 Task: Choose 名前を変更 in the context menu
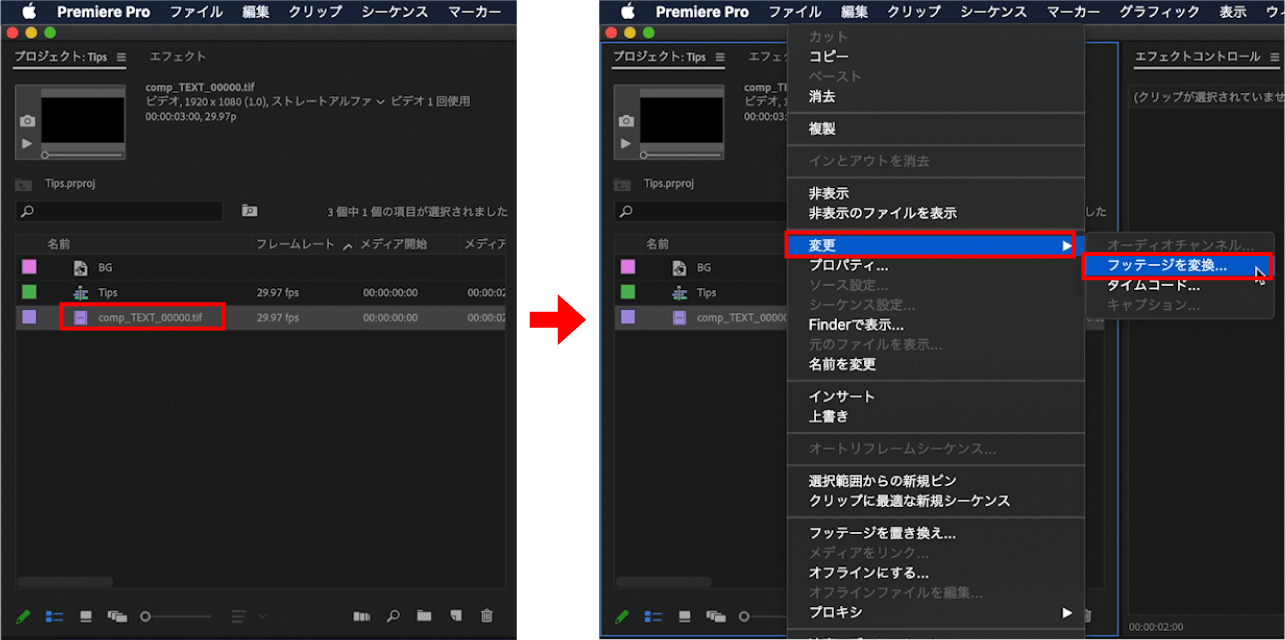(x=842, y=365)
